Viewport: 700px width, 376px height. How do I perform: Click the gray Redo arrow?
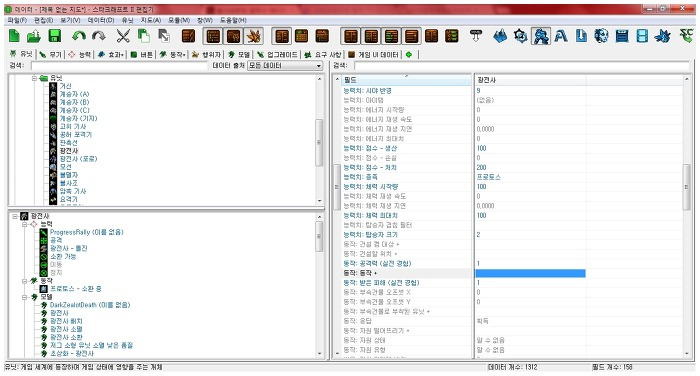tap(99, 36)
